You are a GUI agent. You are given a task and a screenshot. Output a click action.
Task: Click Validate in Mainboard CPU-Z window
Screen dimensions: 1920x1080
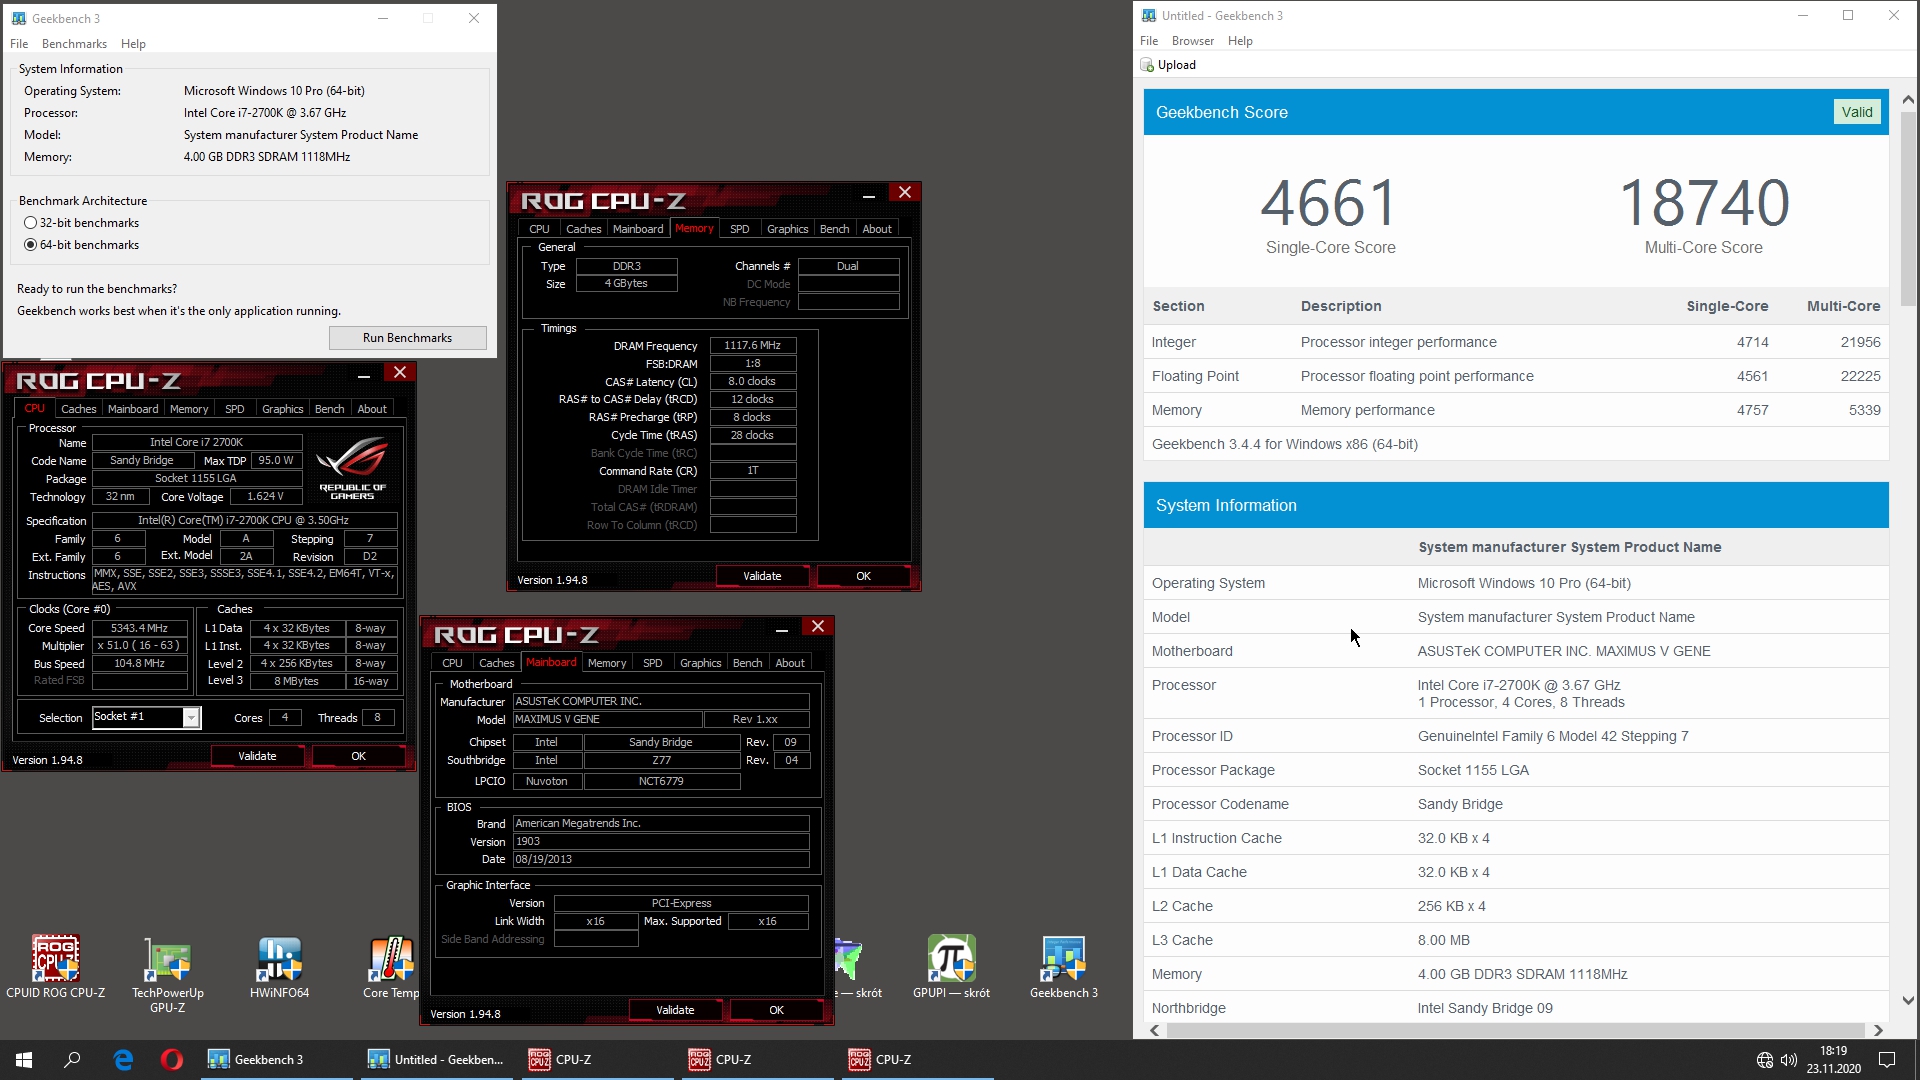pos(675,1010)
